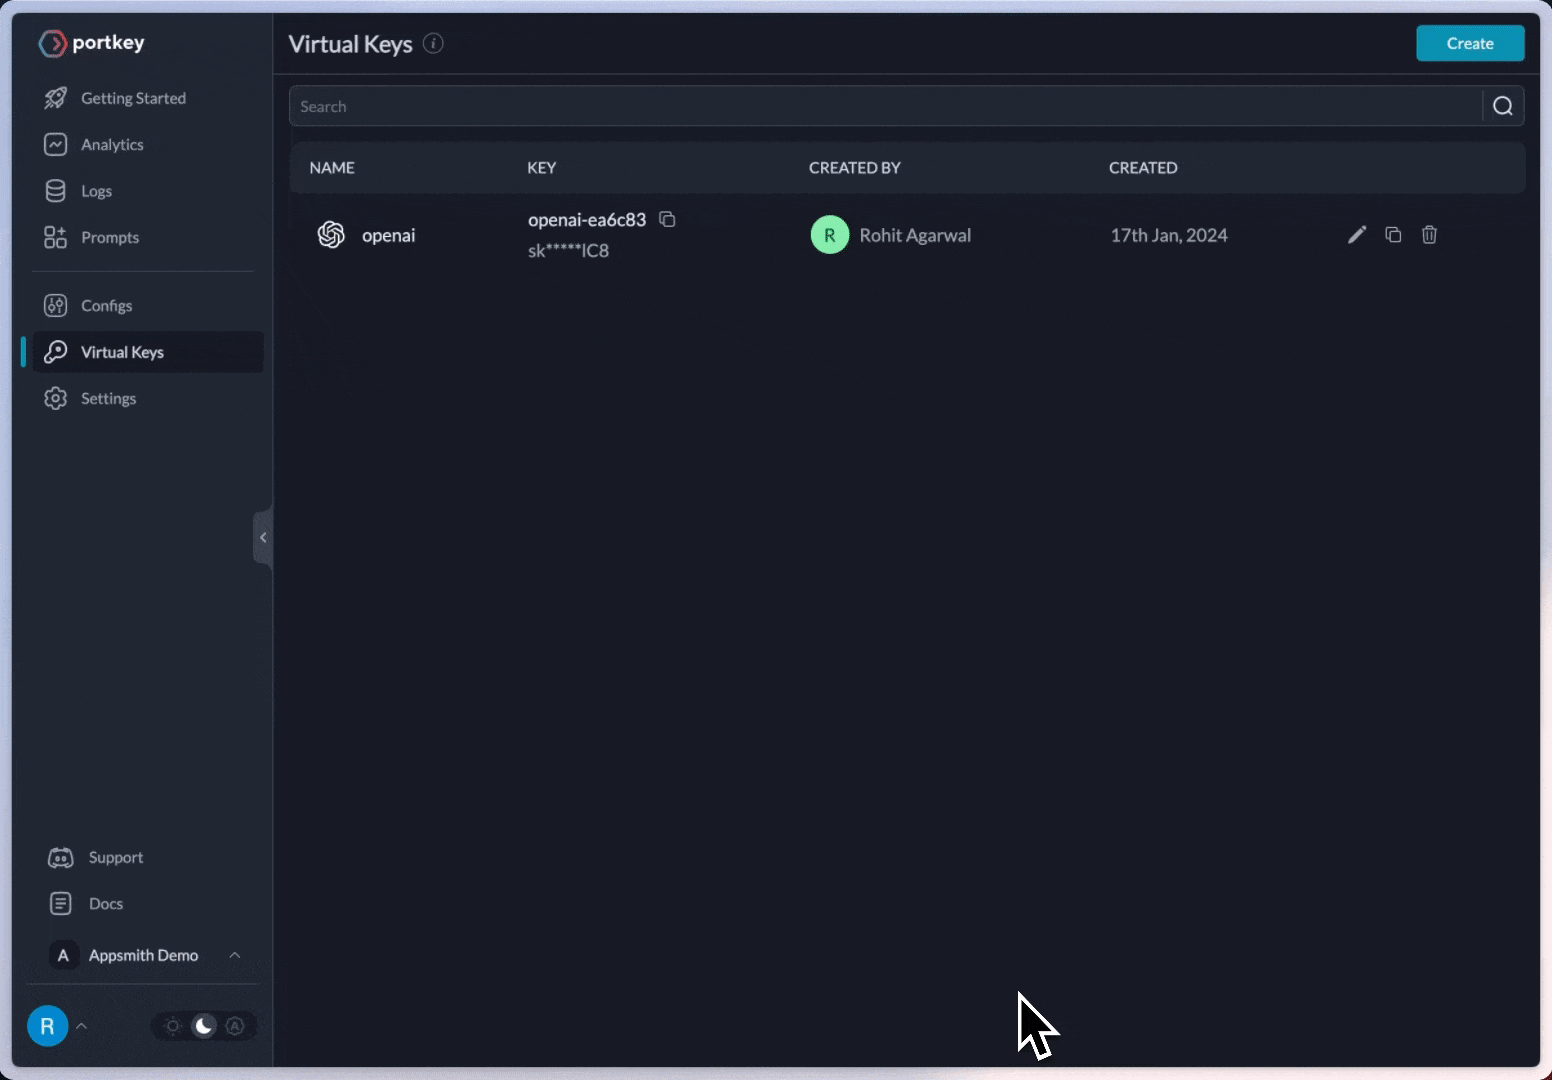Click the search magnifier icon
Screen dimensions: 1552x1080
coord(1502,106)
